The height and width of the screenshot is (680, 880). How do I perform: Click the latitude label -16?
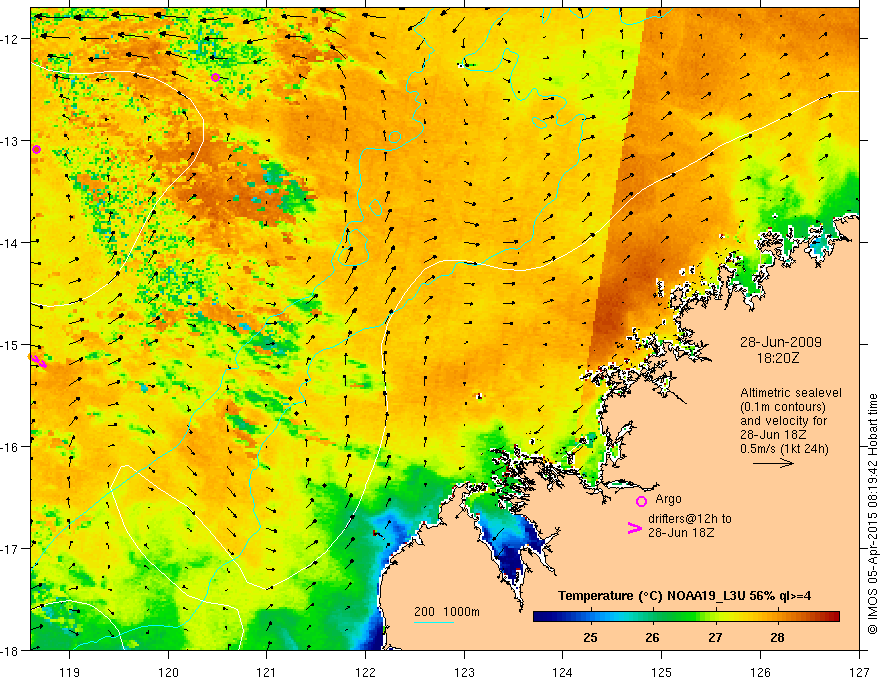[10, 447]
